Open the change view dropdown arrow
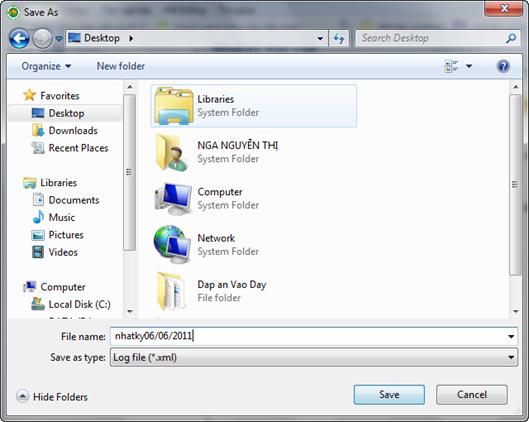529x422 pixels. click(x=469, y=66)
